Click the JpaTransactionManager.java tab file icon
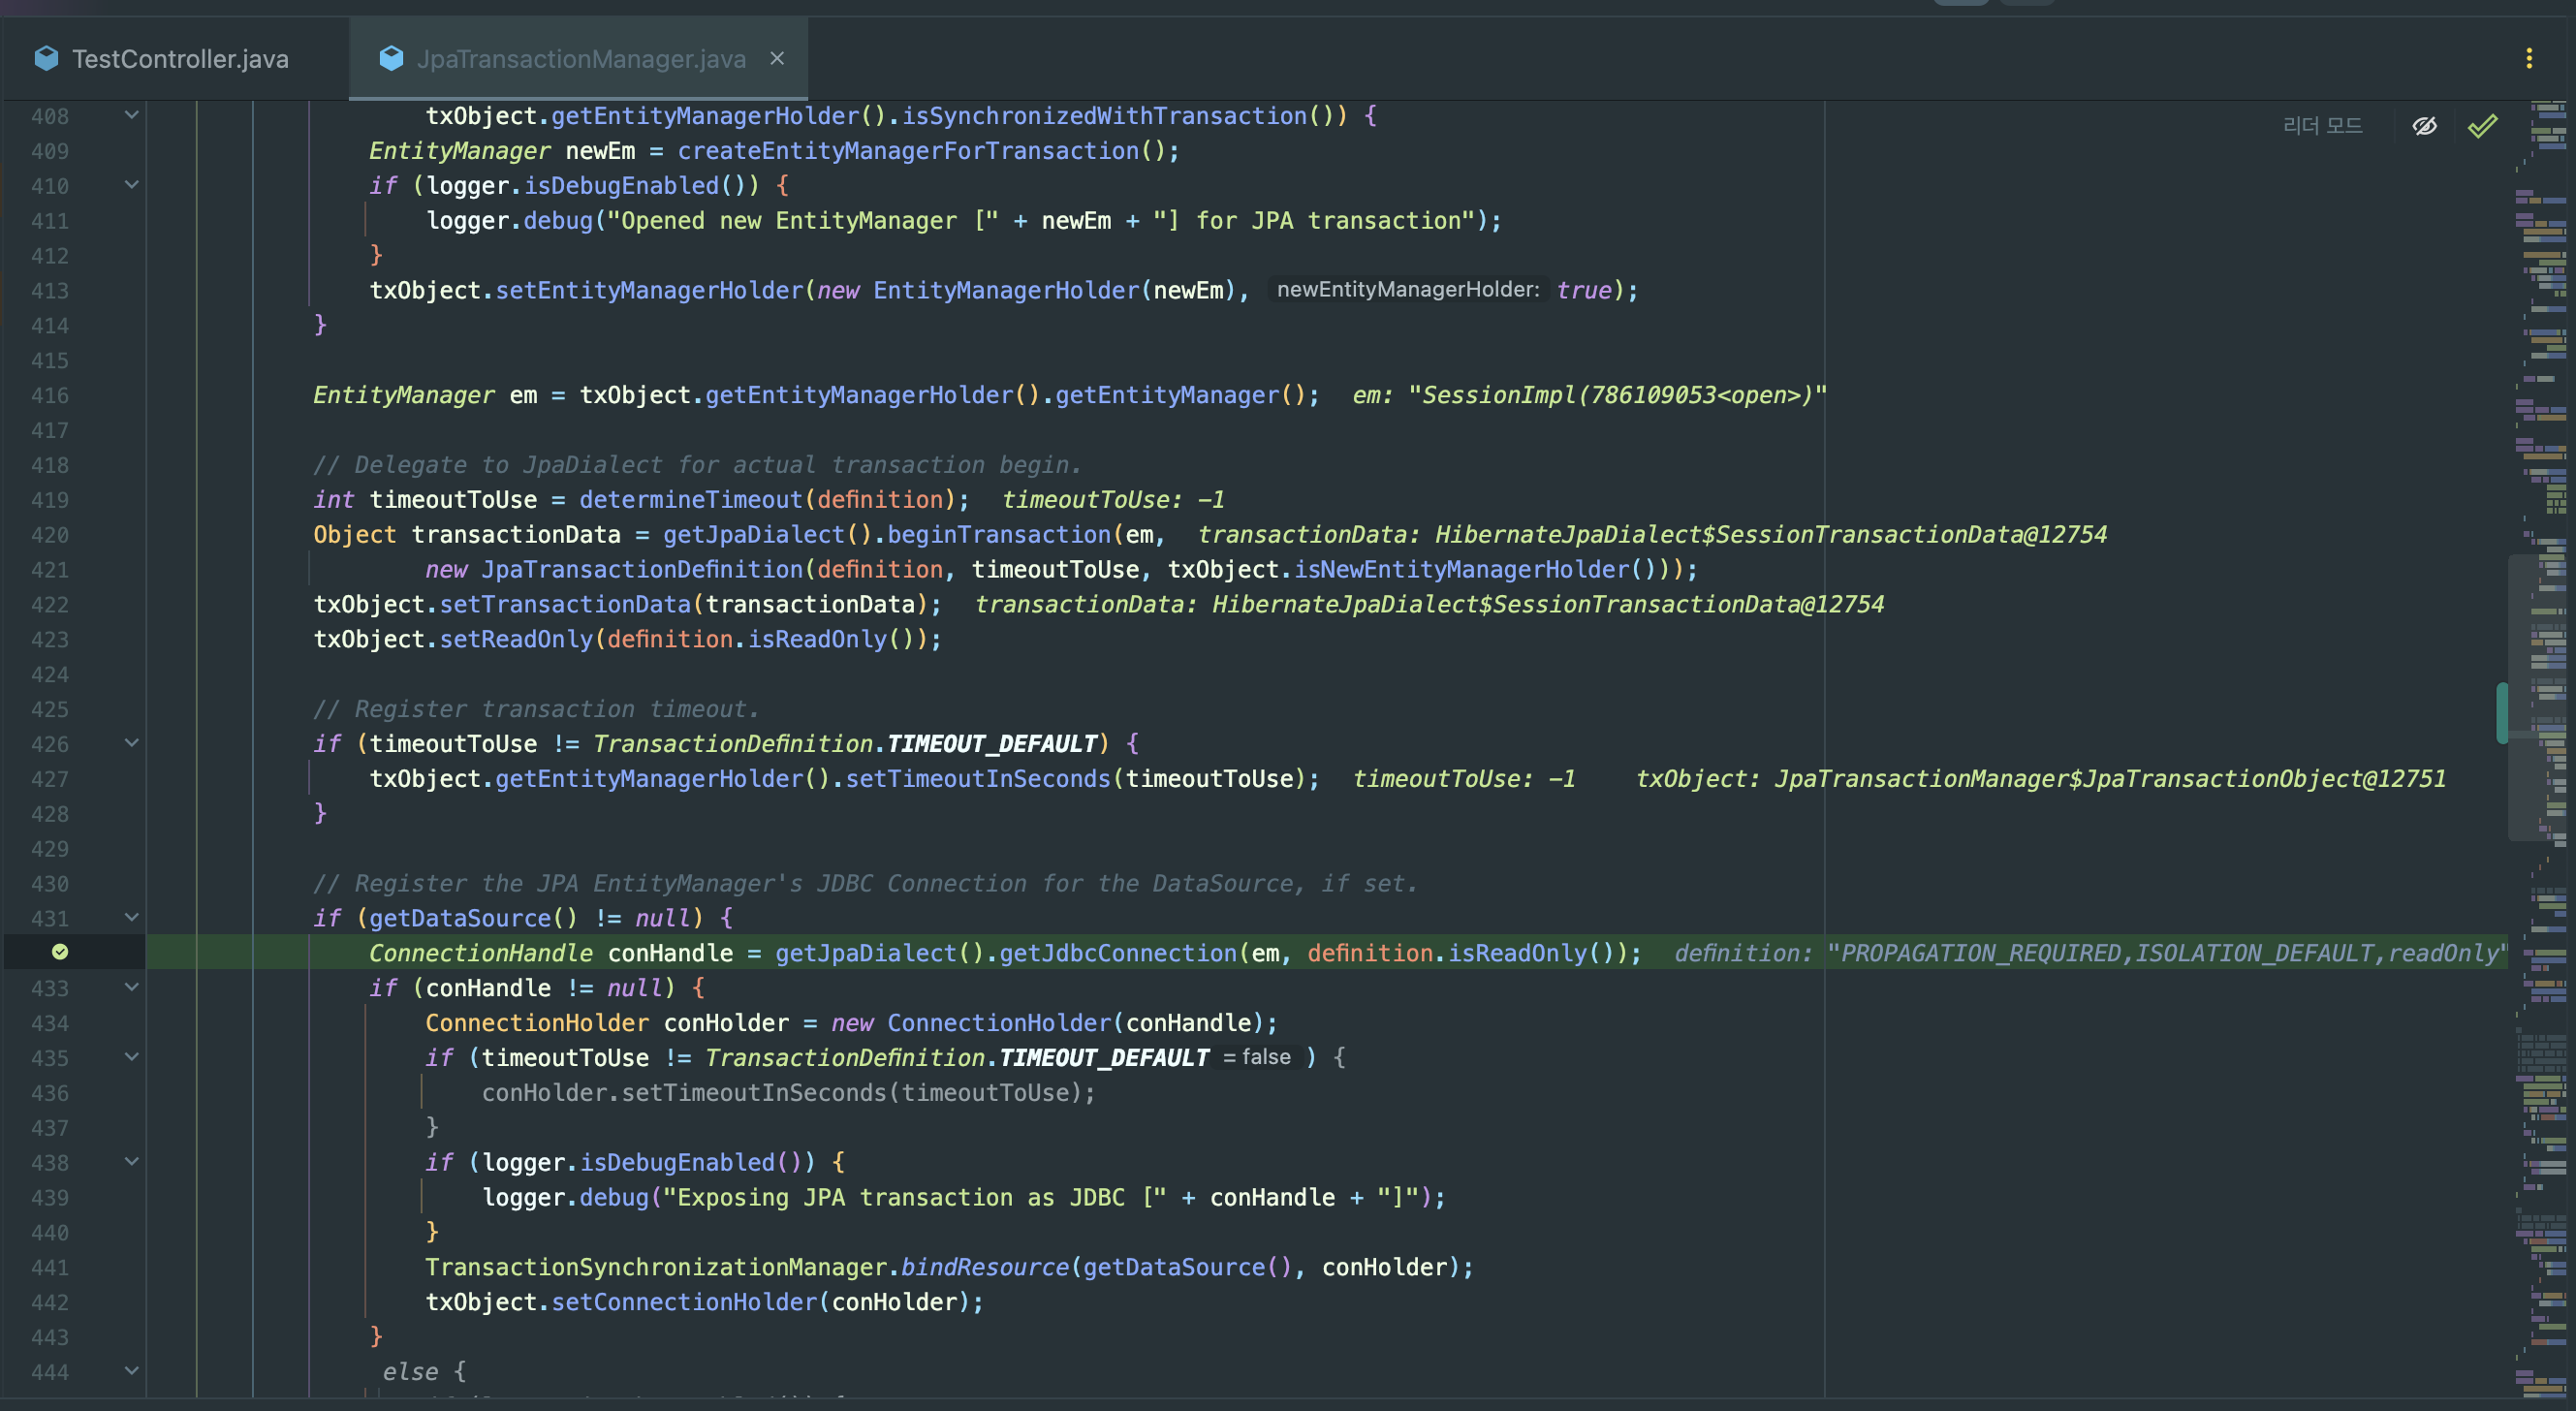 (391, 58)
